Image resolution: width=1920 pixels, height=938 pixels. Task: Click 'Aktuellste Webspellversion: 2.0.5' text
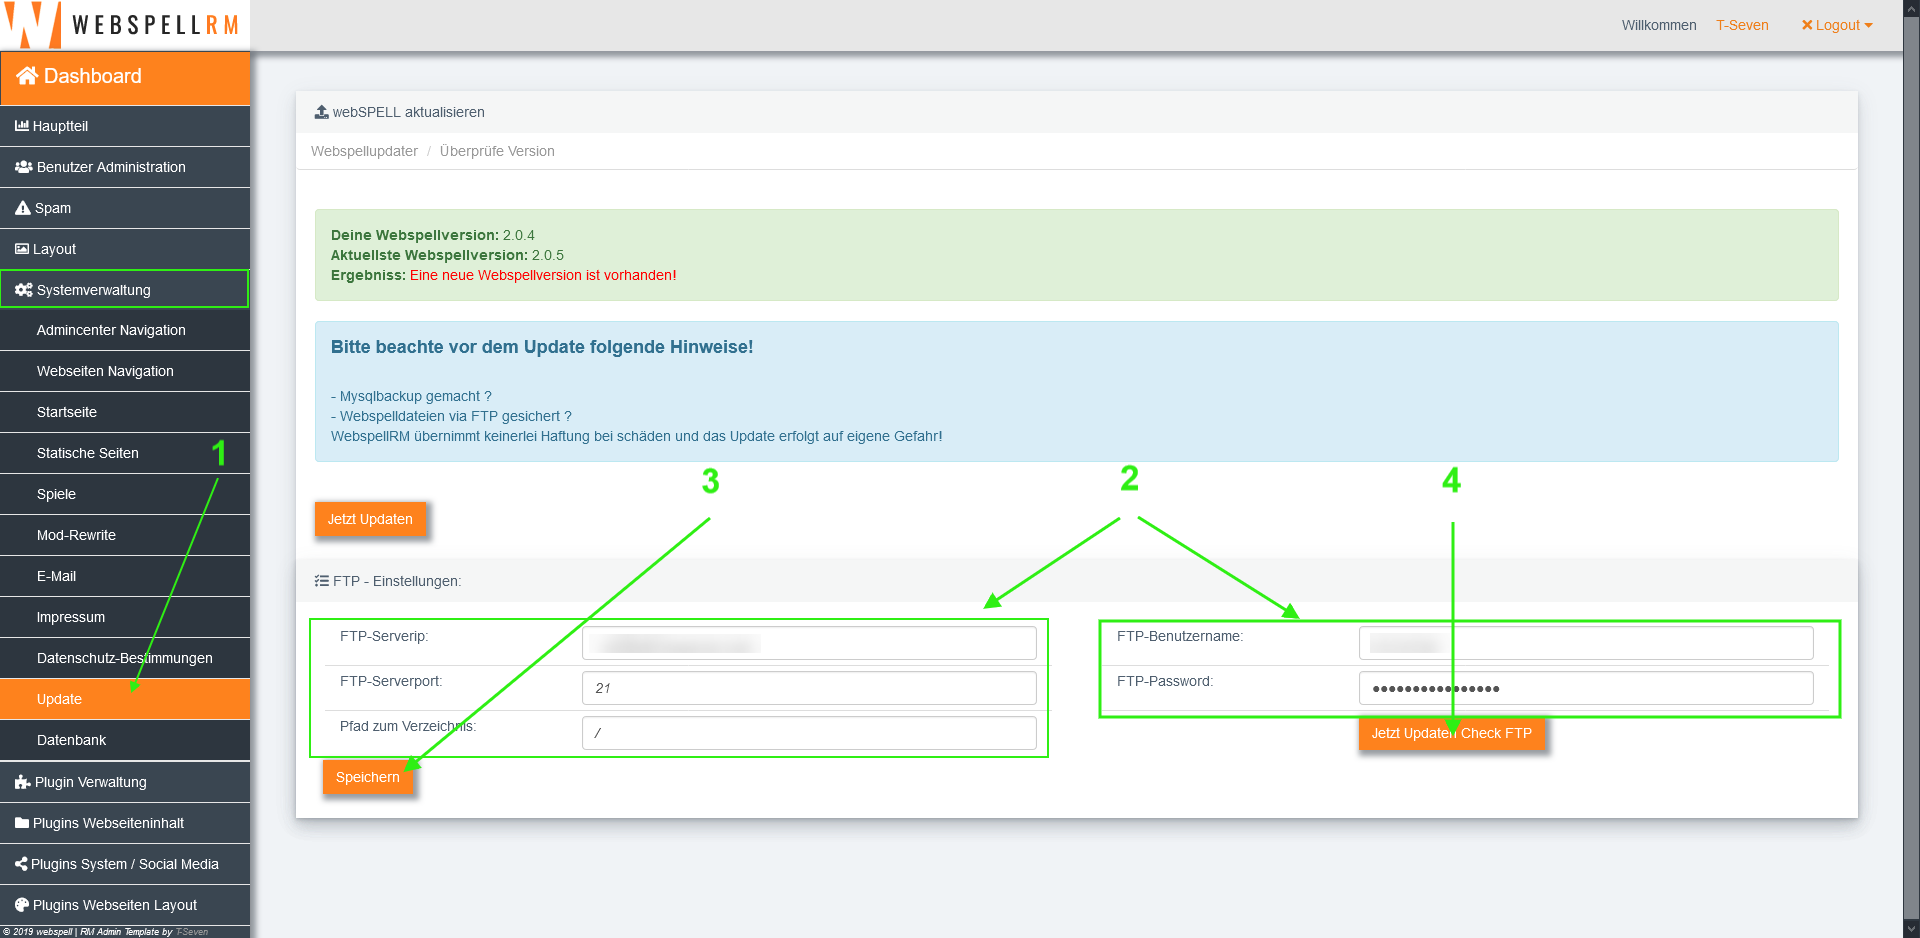(447, 255)
